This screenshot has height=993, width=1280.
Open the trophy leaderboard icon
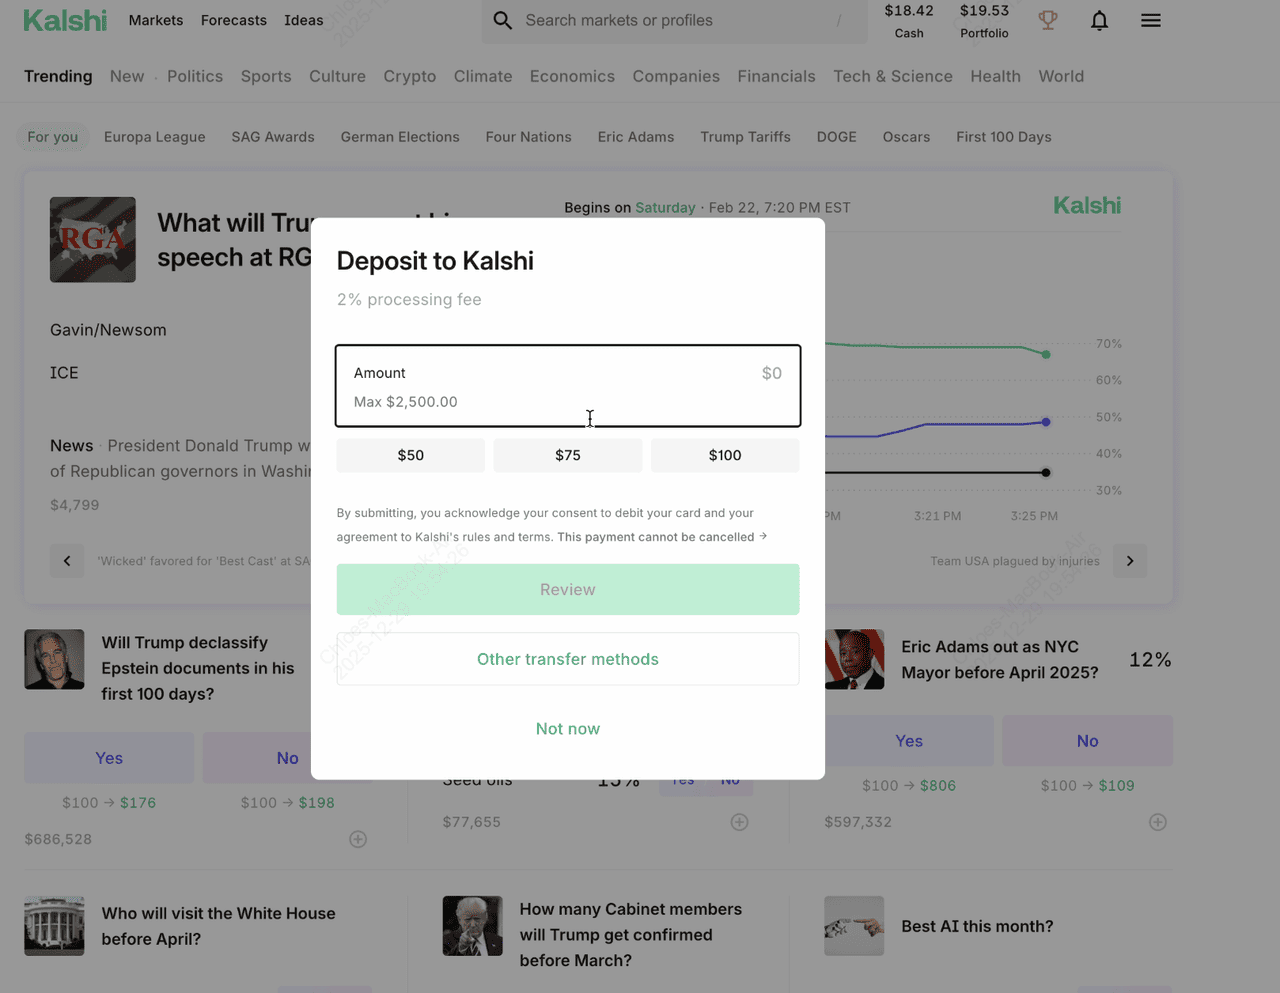[x=1048, y=20]
